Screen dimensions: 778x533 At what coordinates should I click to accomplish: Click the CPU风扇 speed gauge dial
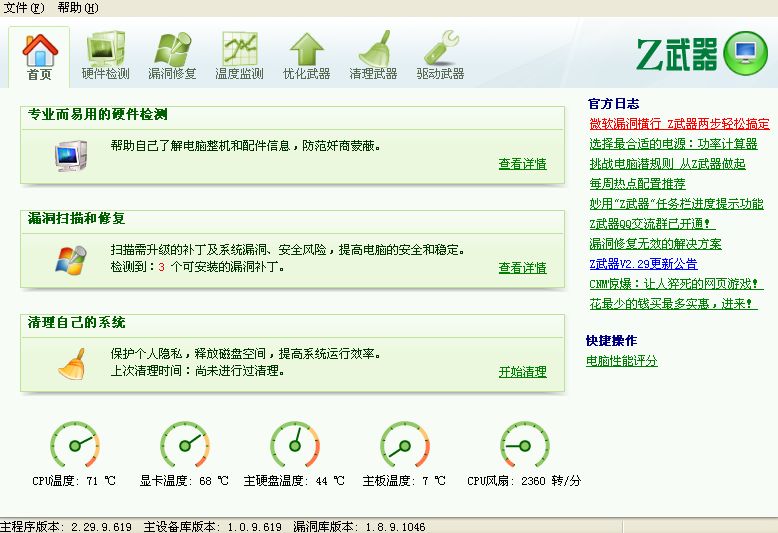[x=524, y=445]
